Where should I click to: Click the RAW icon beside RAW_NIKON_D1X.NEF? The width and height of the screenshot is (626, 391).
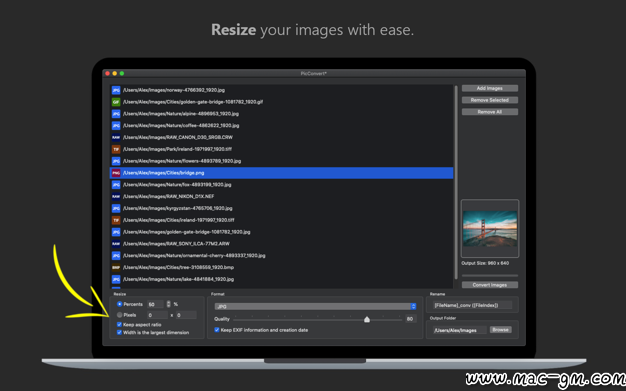[116, 196]
